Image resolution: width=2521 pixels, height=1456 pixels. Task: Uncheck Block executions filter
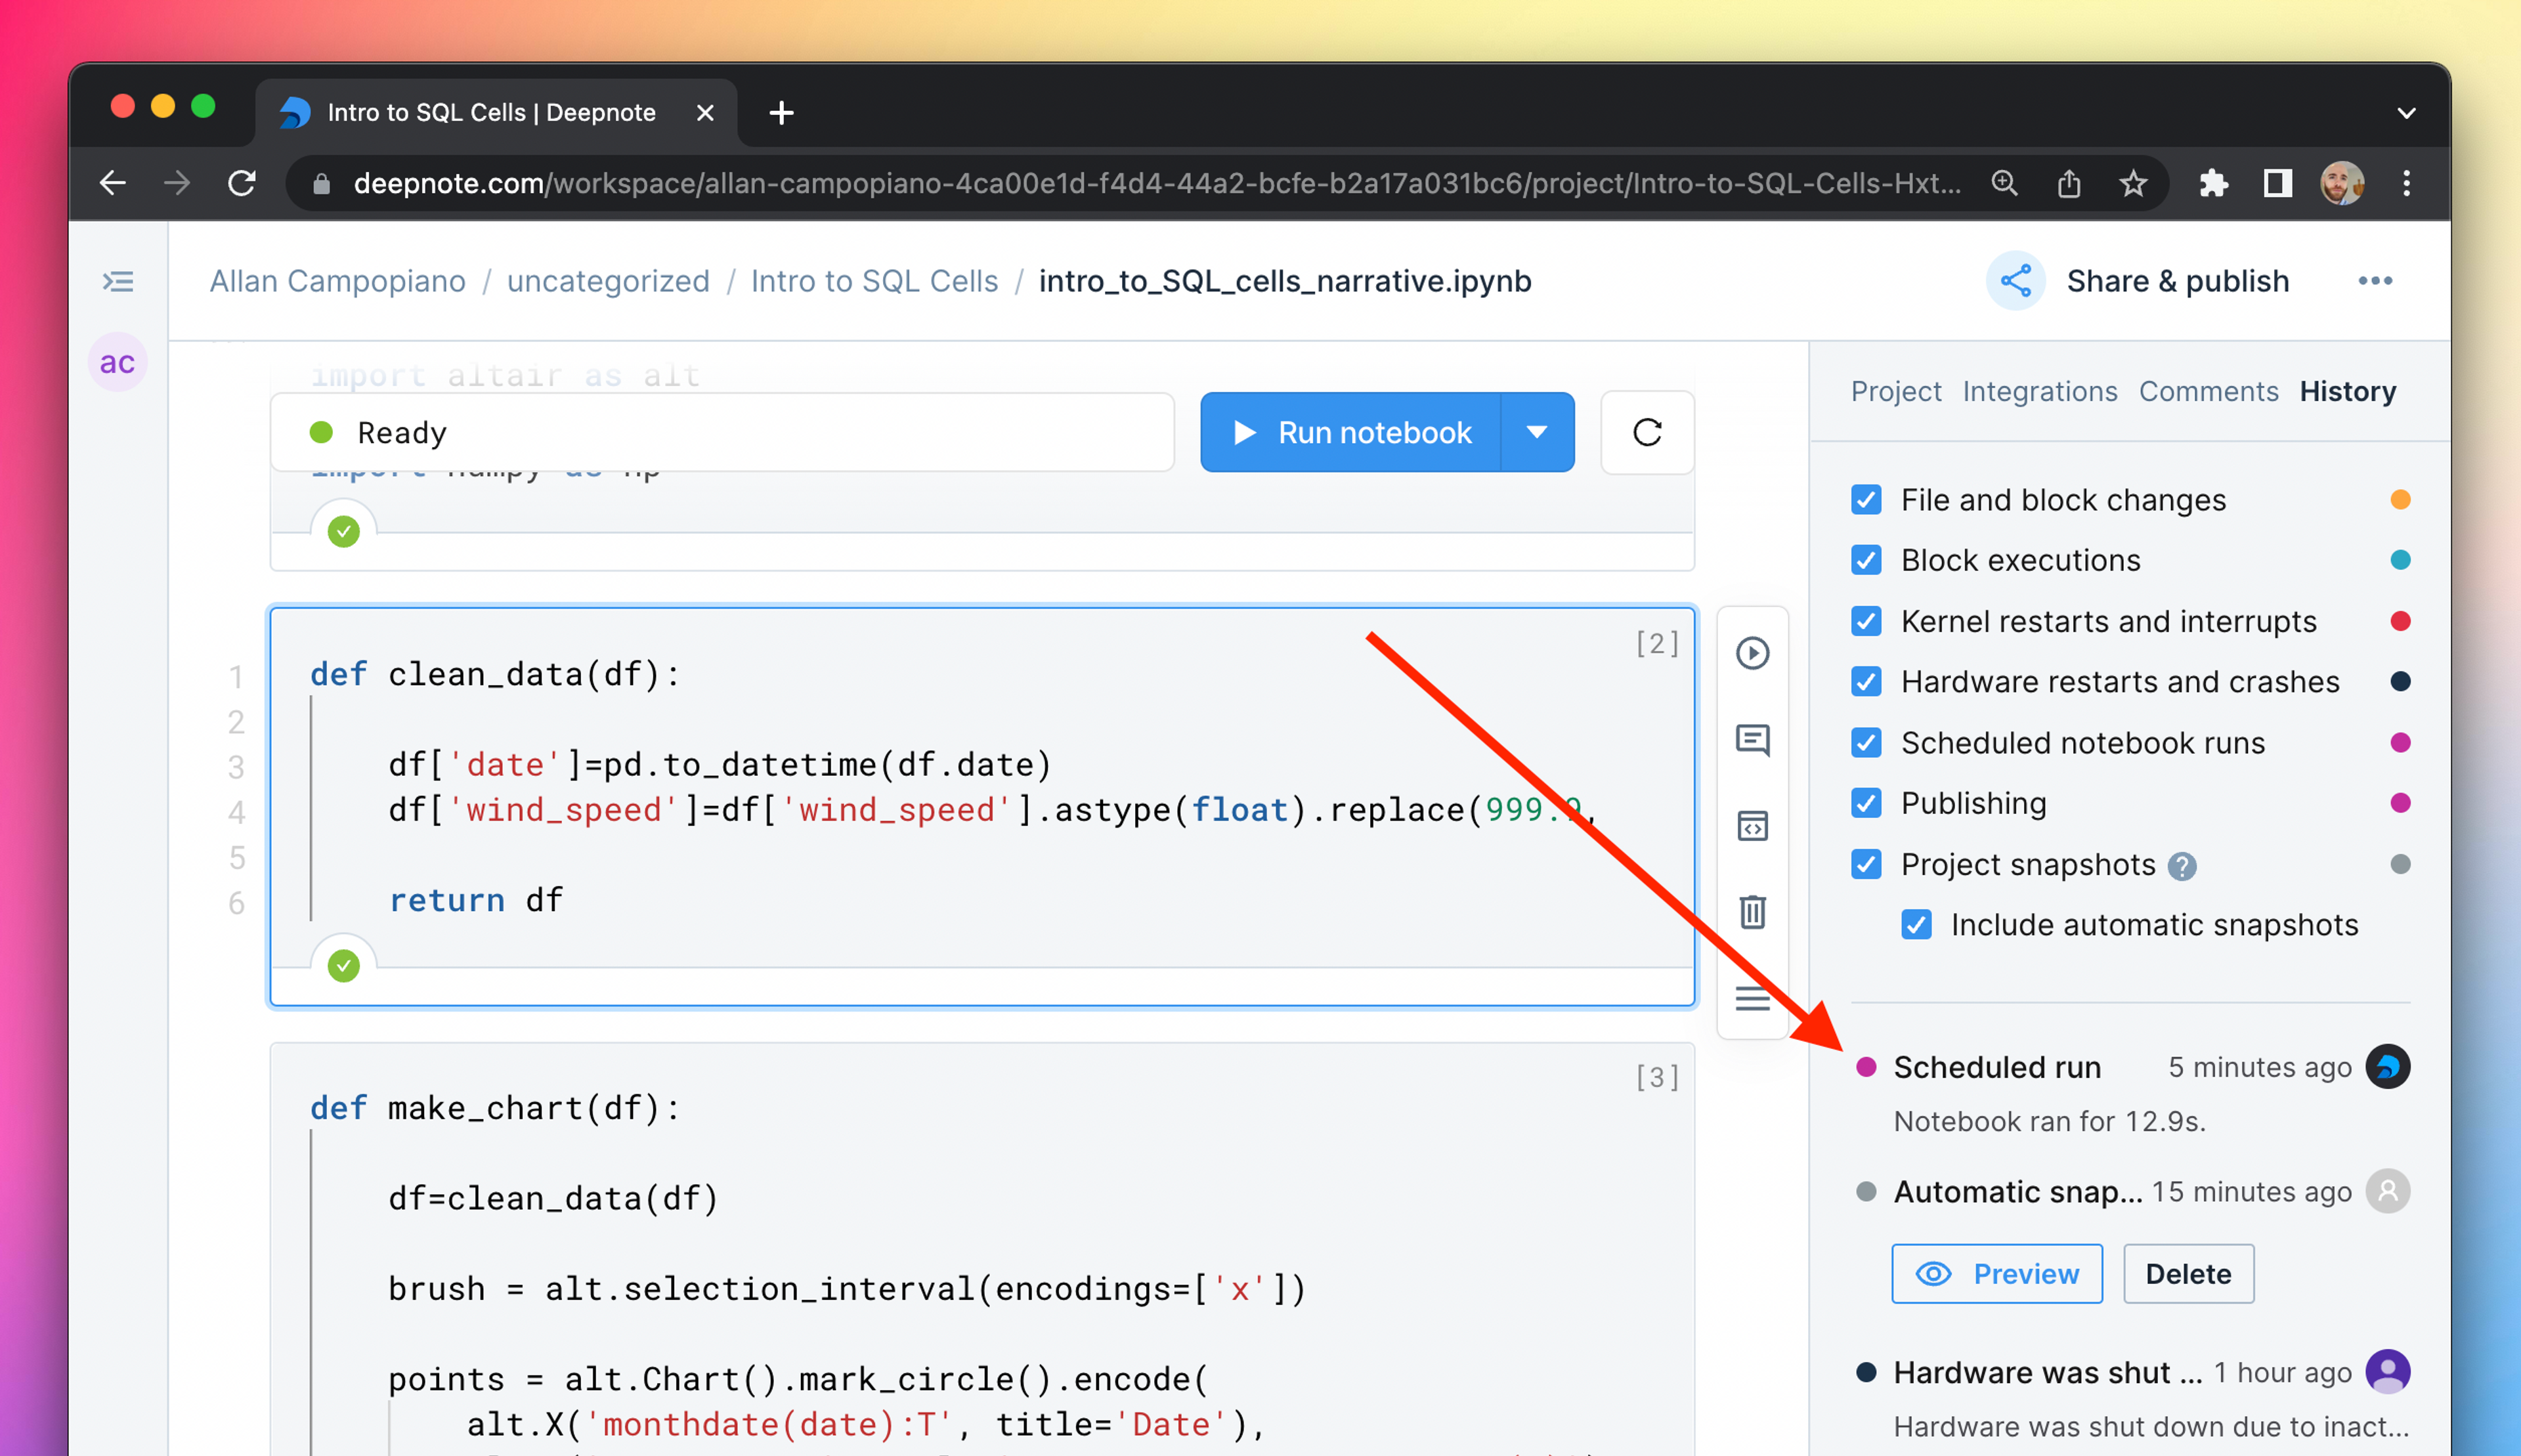pos(1866,560)
